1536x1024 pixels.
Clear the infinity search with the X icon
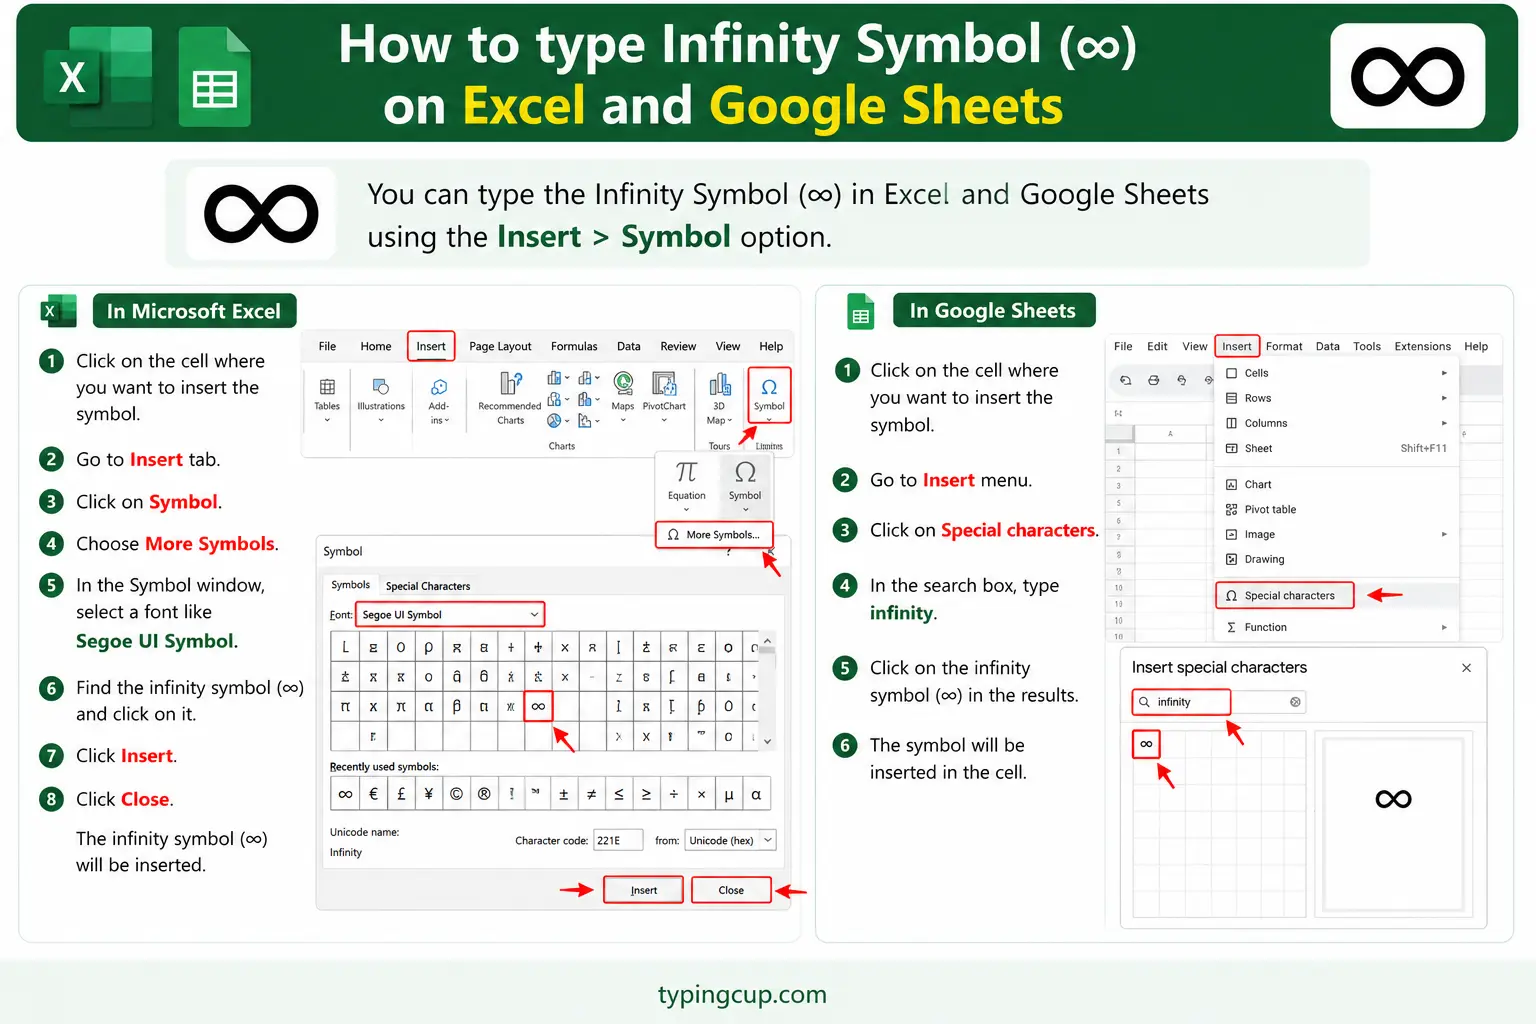click(1295, 702)
